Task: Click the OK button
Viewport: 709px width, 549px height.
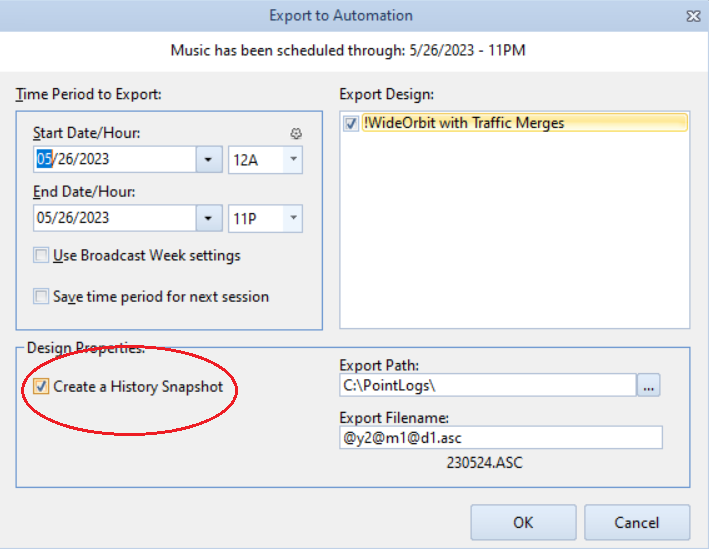Action: pos(523,522)
